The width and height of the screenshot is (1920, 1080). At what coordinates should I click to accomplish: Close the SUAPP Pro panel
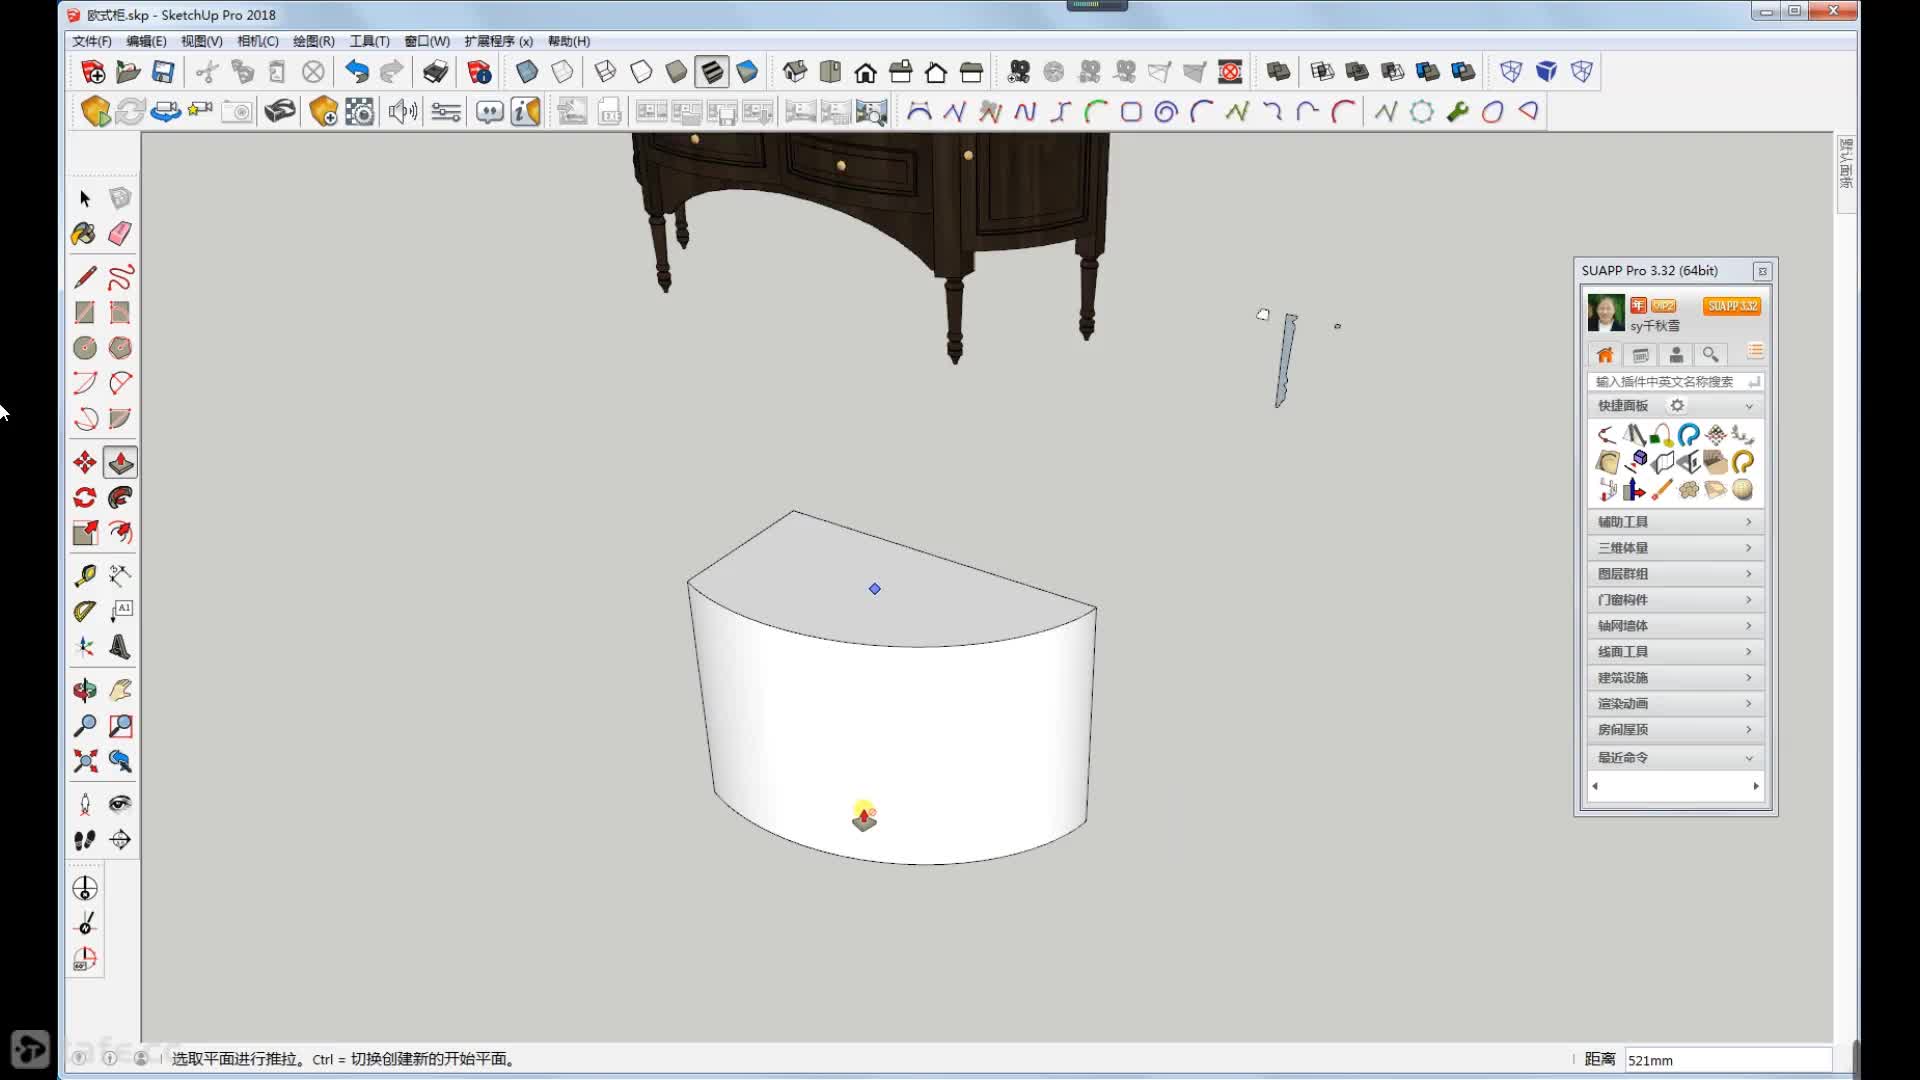(x=1763, y=271)
